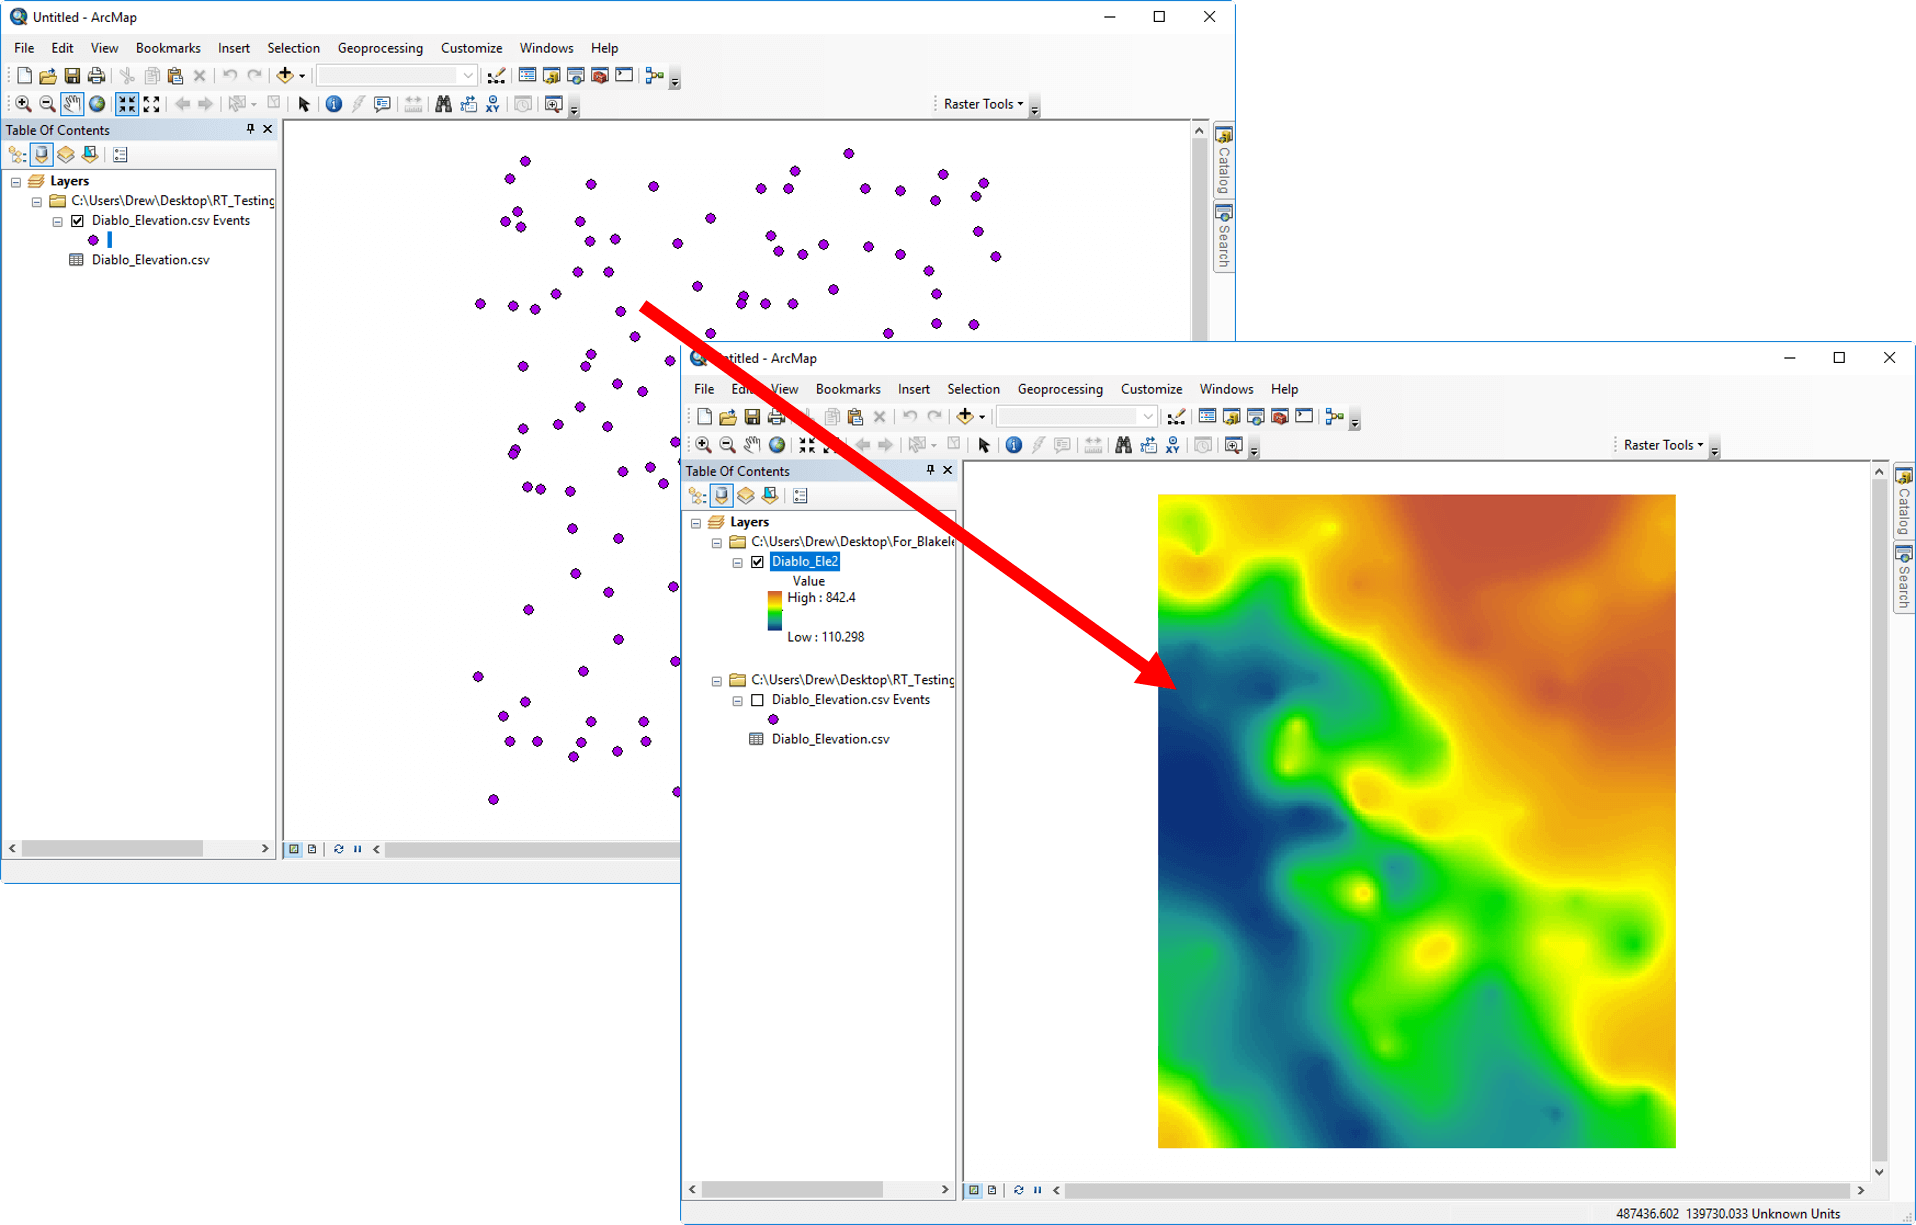Click the Diablo_Ele2 color ramp legend
The image size is (1916, 1225).
point(773,609)
